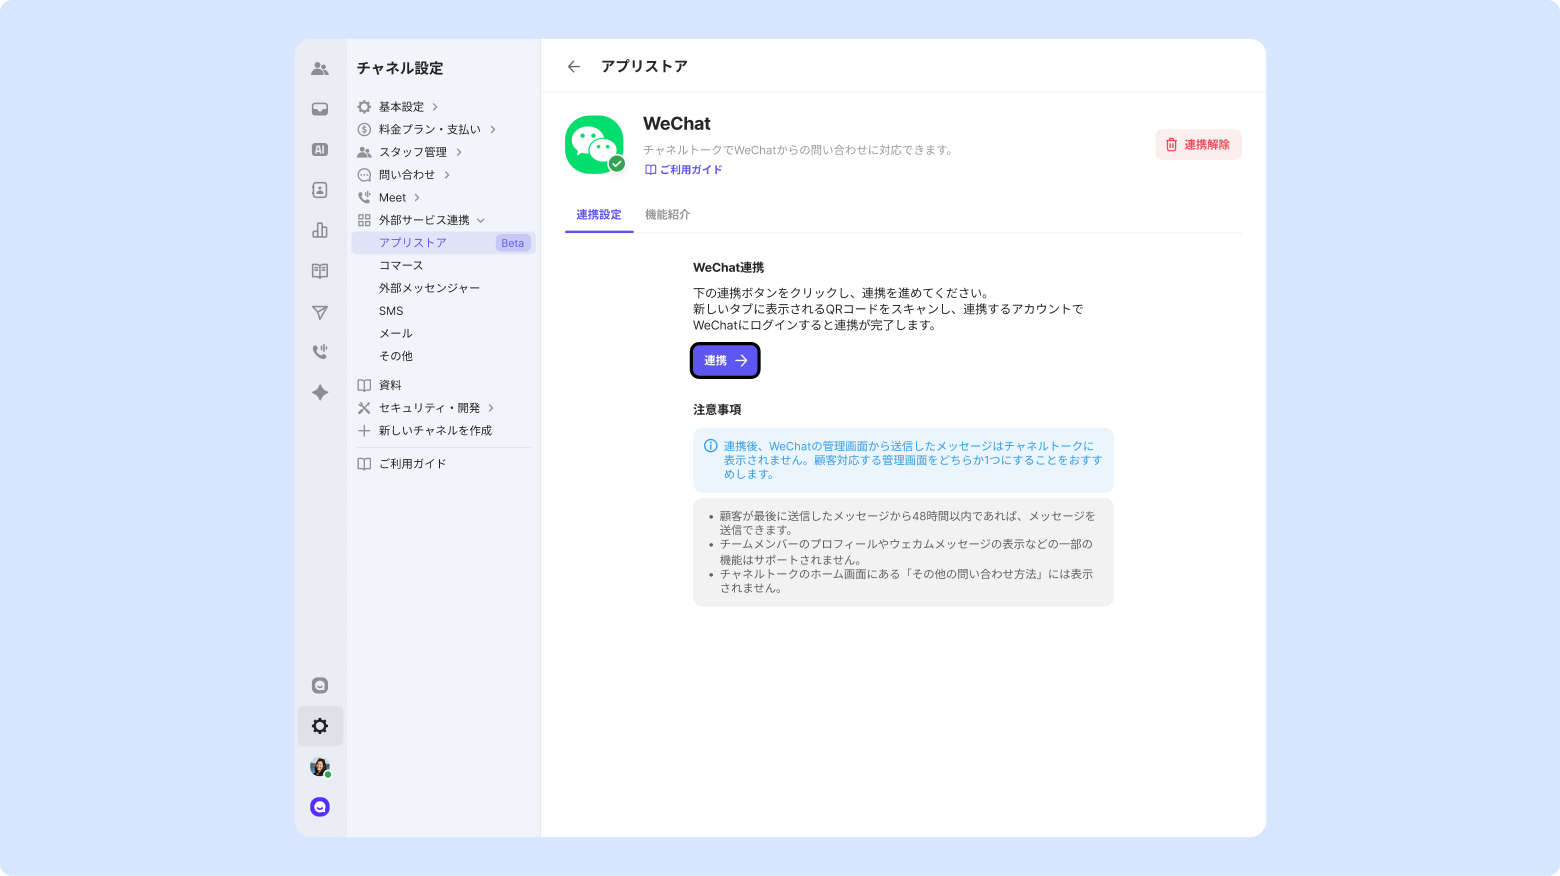Click the WeChat title text
Image resolution: width=1560 pixels, height=876 pixels.
[677, 124]
